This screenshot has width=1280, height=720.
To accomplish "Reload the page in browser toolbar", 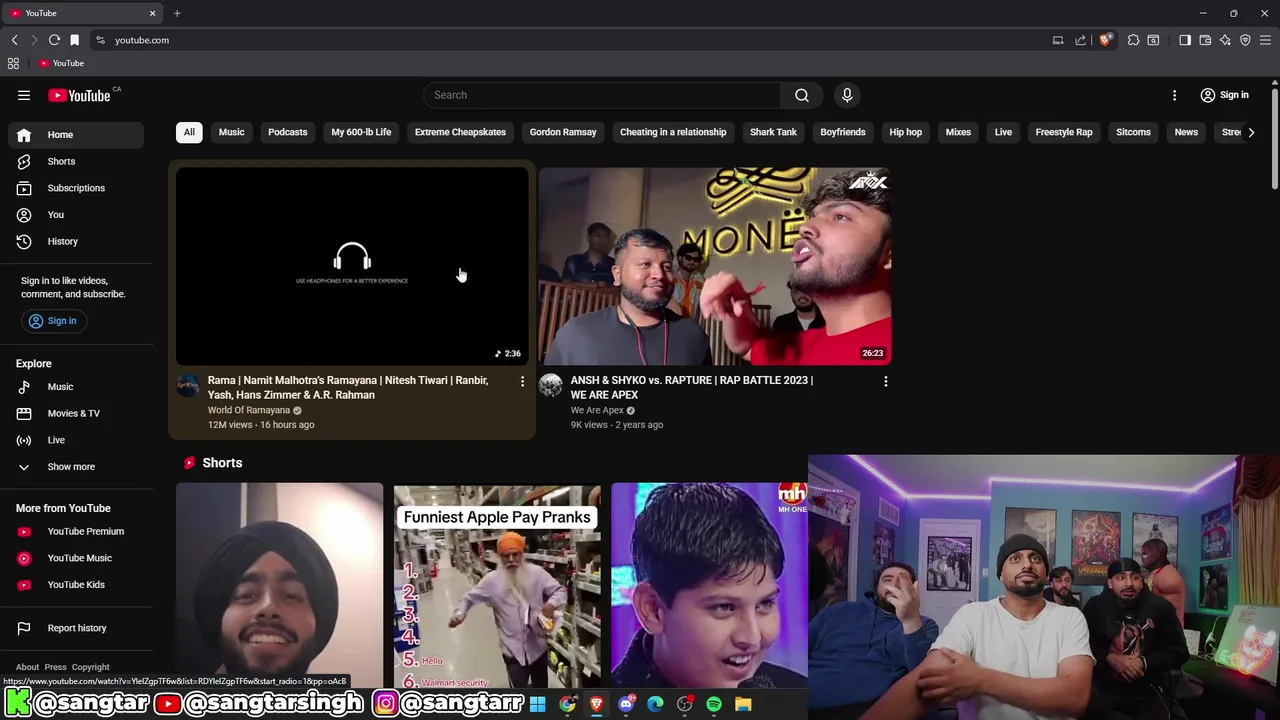I will coord(54,40).
